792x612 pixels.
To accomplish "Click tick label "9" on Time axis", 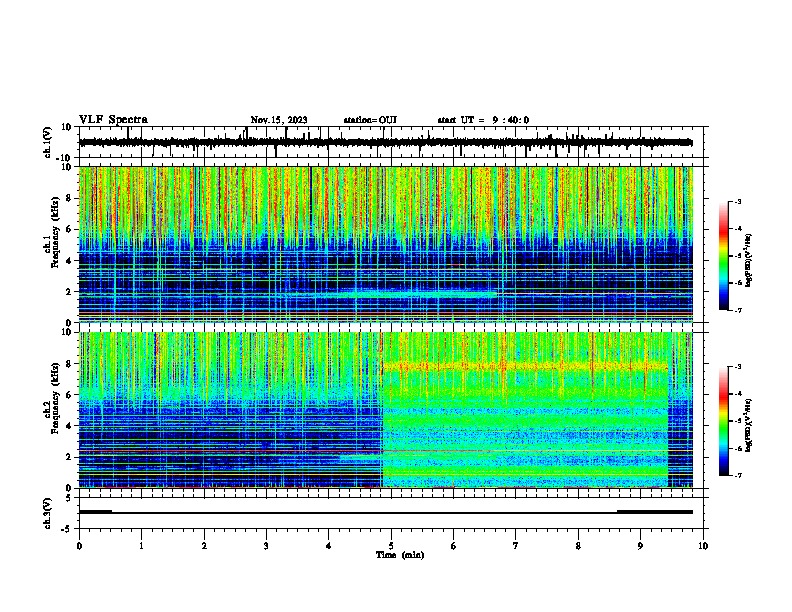I will point(640,546).
